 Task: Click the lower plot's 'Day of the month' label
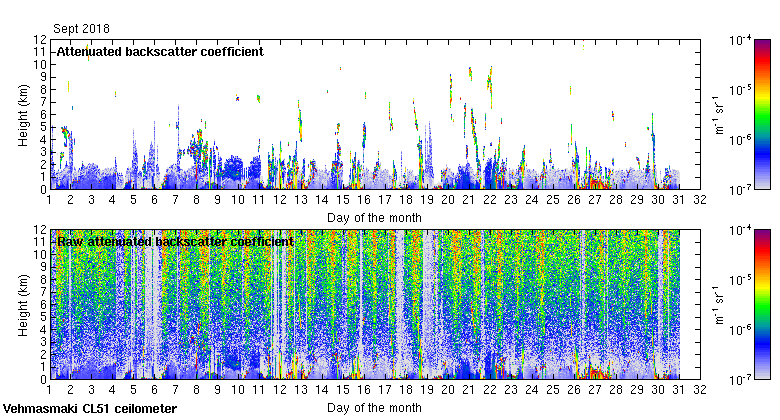click(373, 407)
